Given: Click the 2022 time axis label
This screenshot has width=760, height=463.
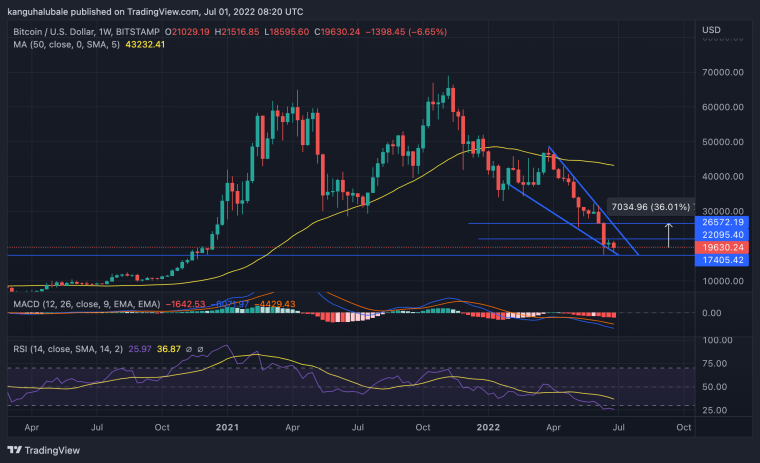Looking at the screenshot, I should point(488,427).
